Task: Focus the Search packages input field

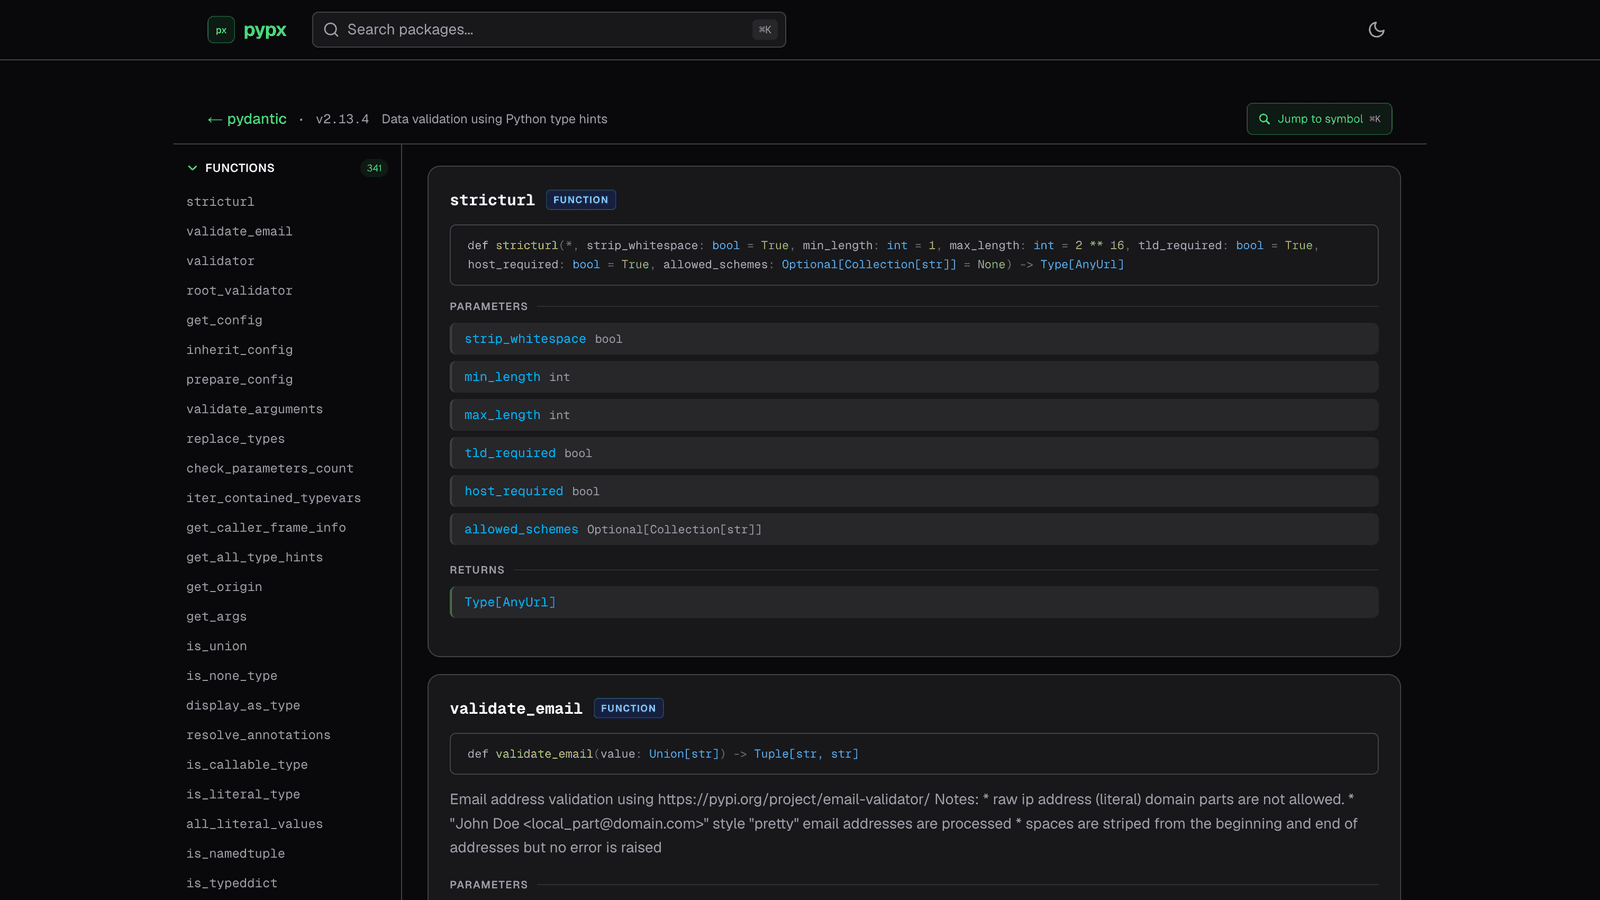Action: [x=549, y=30]
